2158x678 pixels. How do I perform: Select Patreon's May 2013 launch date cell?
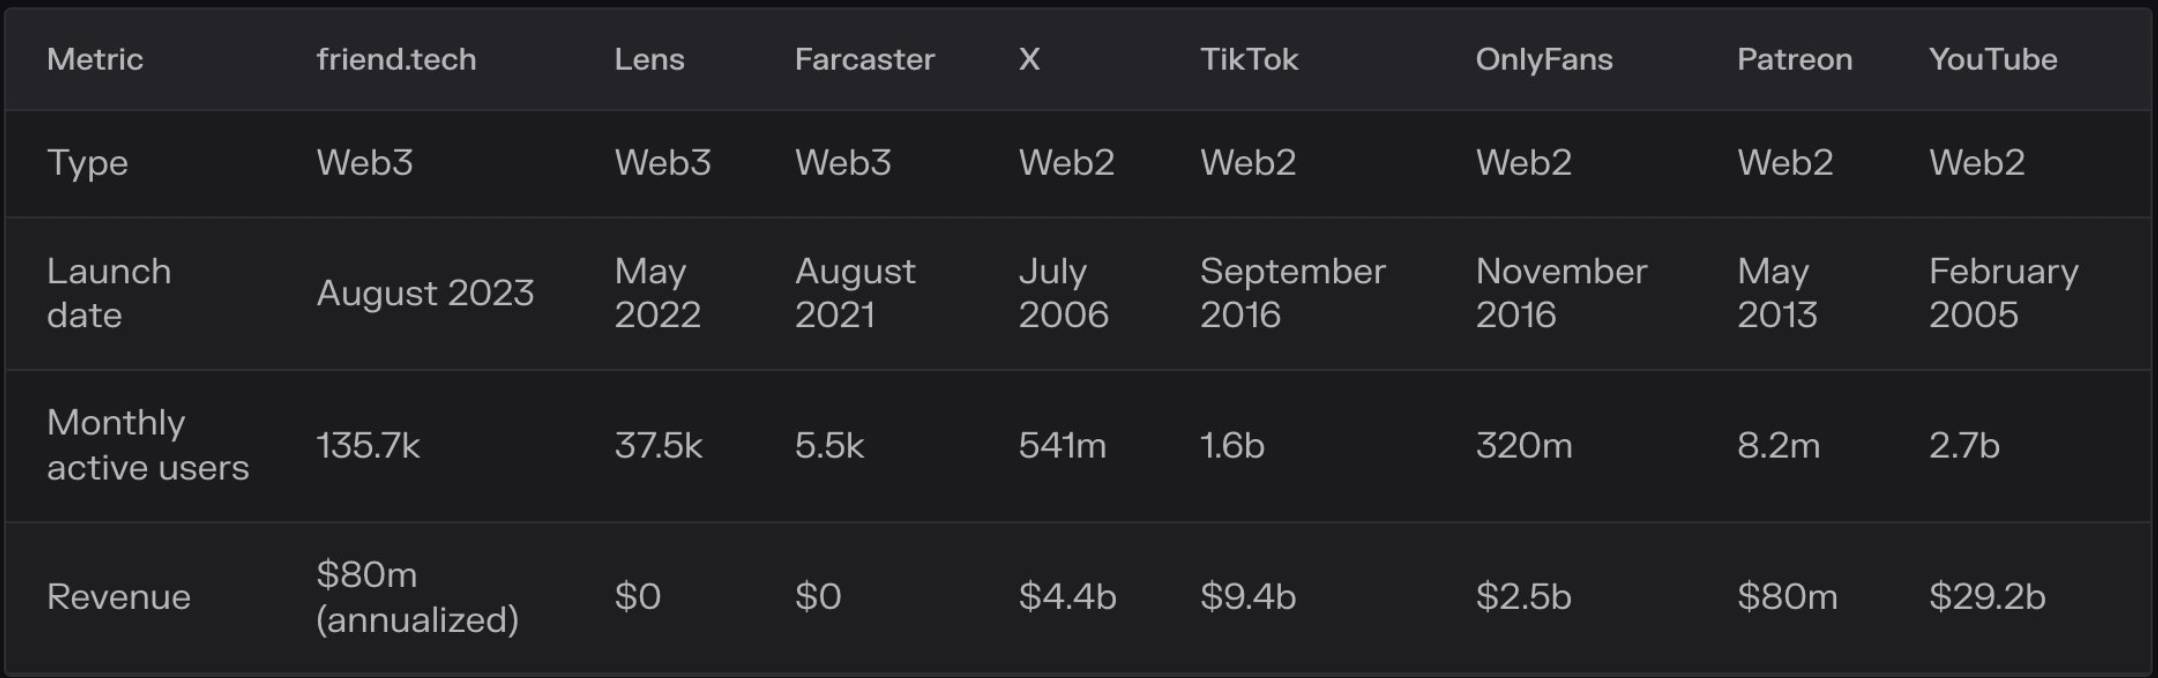[x=1777, y=293]
